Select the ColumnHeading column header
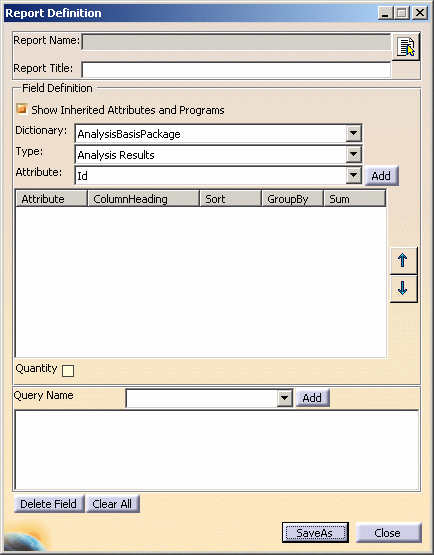Image resolution: width=434 pixels, height=555 pixels. [143, 199]
